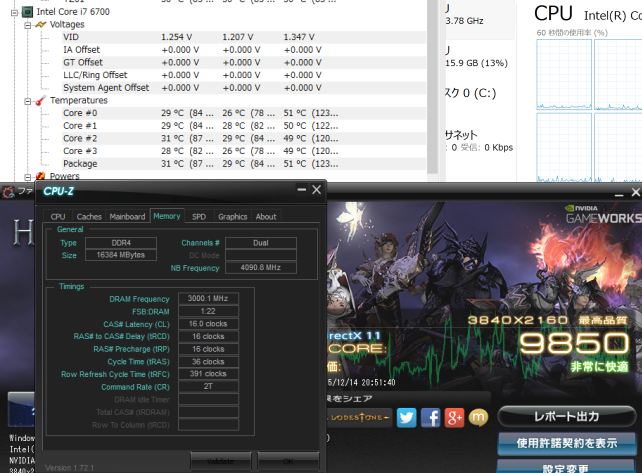The image size is (642, 473).
Task: Share to Lodestone button
Action: coord(358,418)
